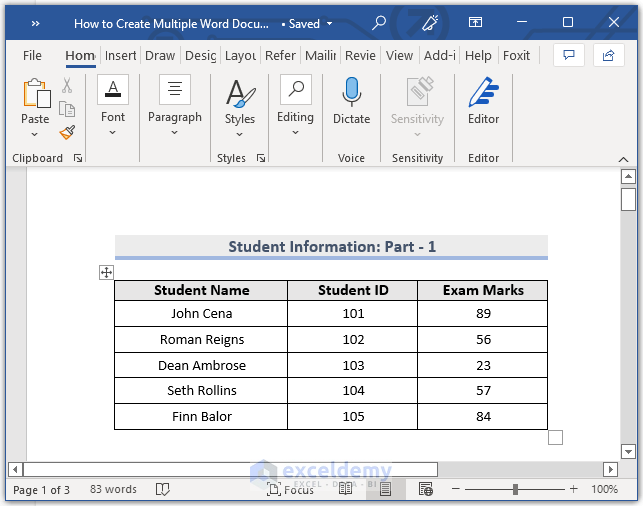Image resolution: width=643 pixels, height=506 pixels.
Task: Click the Copy icon in Clipboard
Action: click(67, 109)
